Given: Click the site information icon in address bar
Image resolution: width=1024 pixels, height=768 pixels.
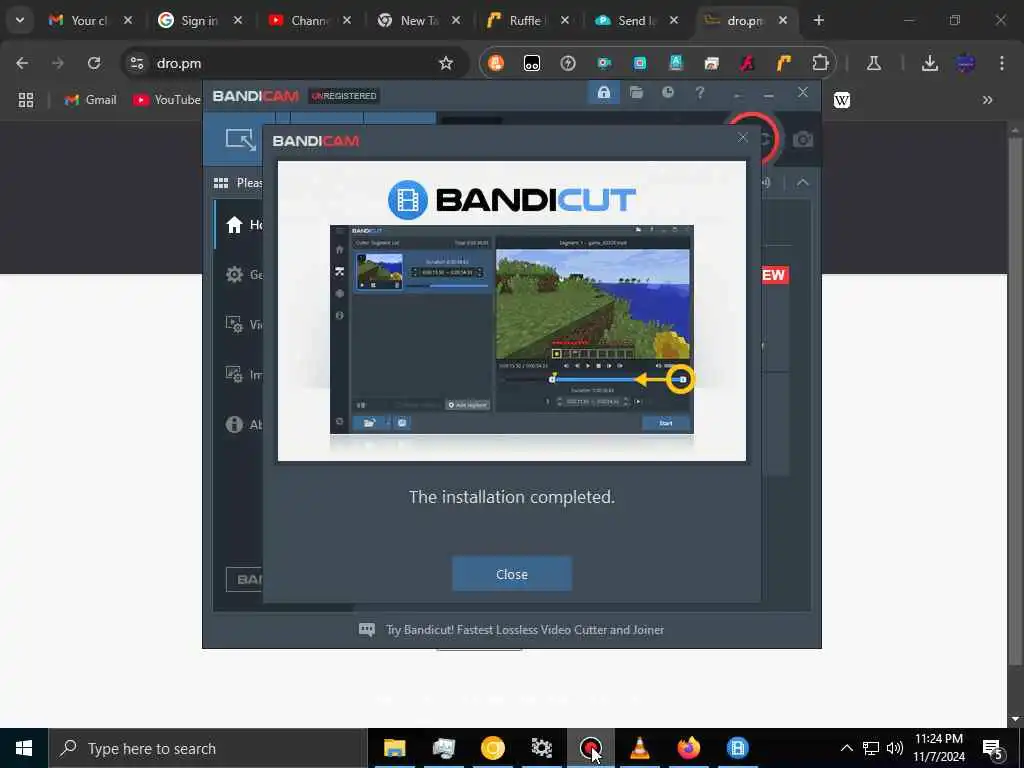Looking at the screenshot, I should tap(136, 63).
